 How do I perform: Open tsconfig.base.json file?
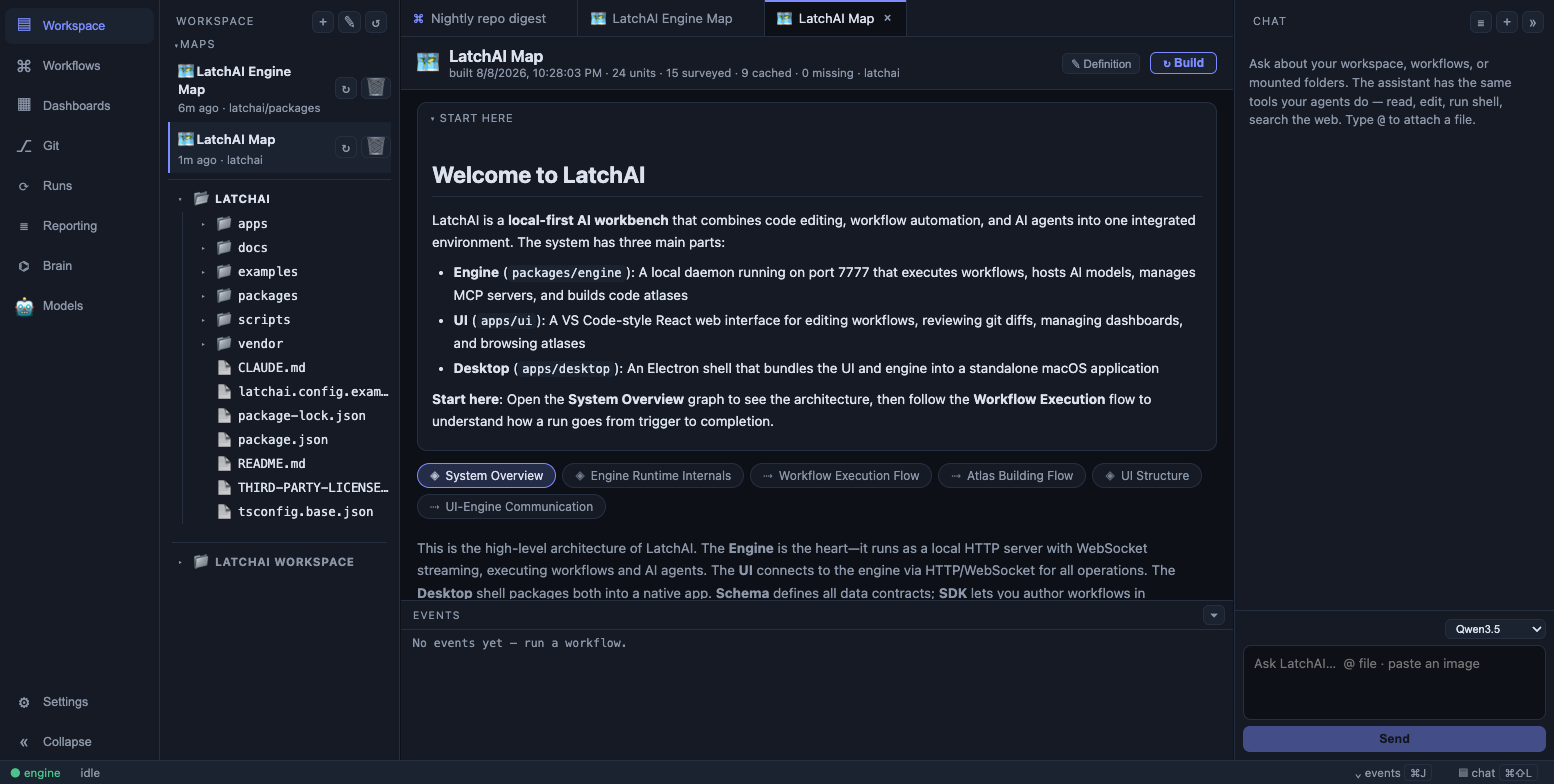point(305,511)
